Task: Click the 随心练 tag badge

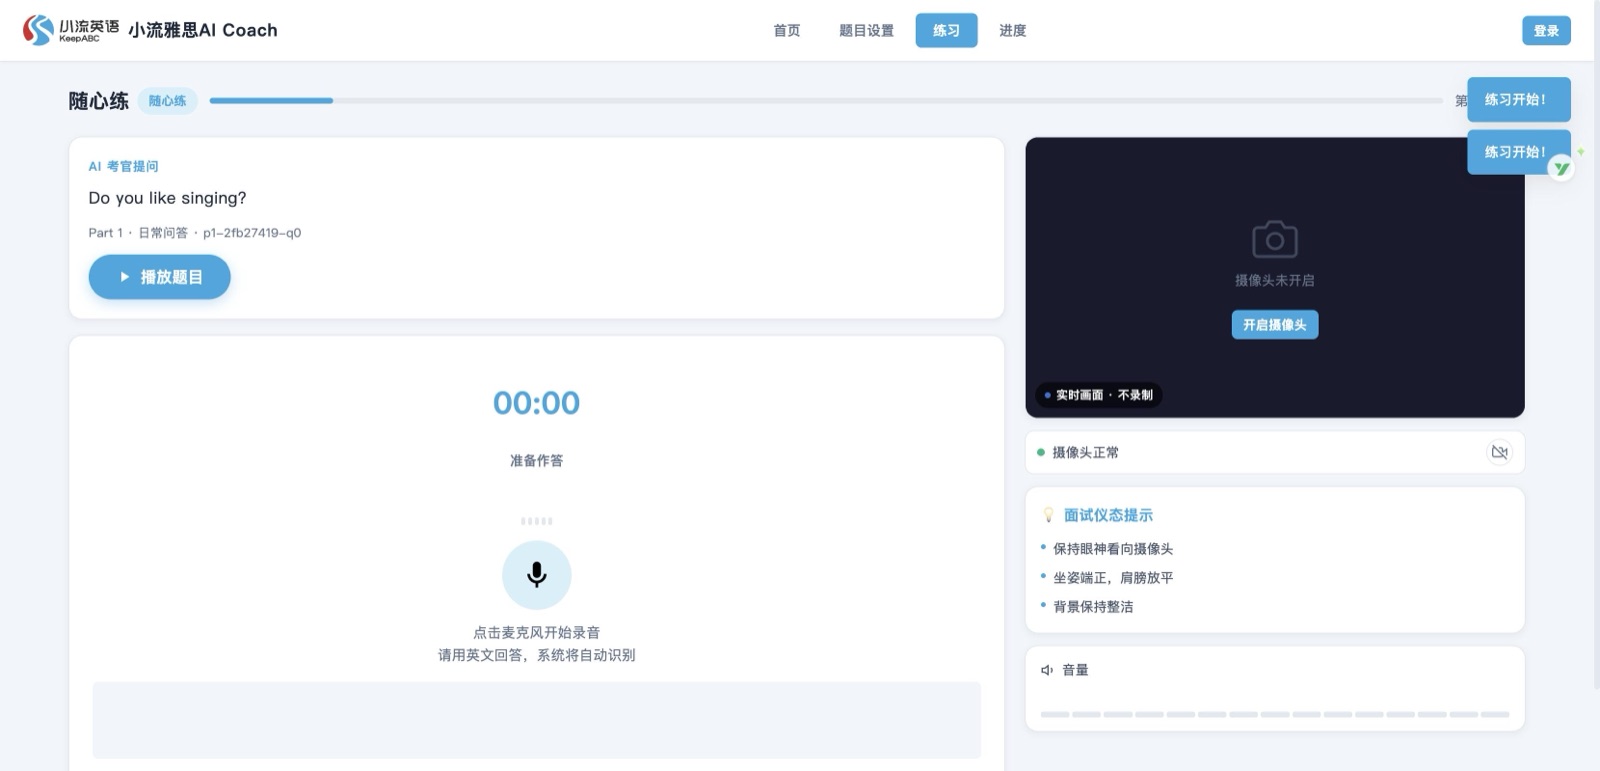Action: click(168, 101)
